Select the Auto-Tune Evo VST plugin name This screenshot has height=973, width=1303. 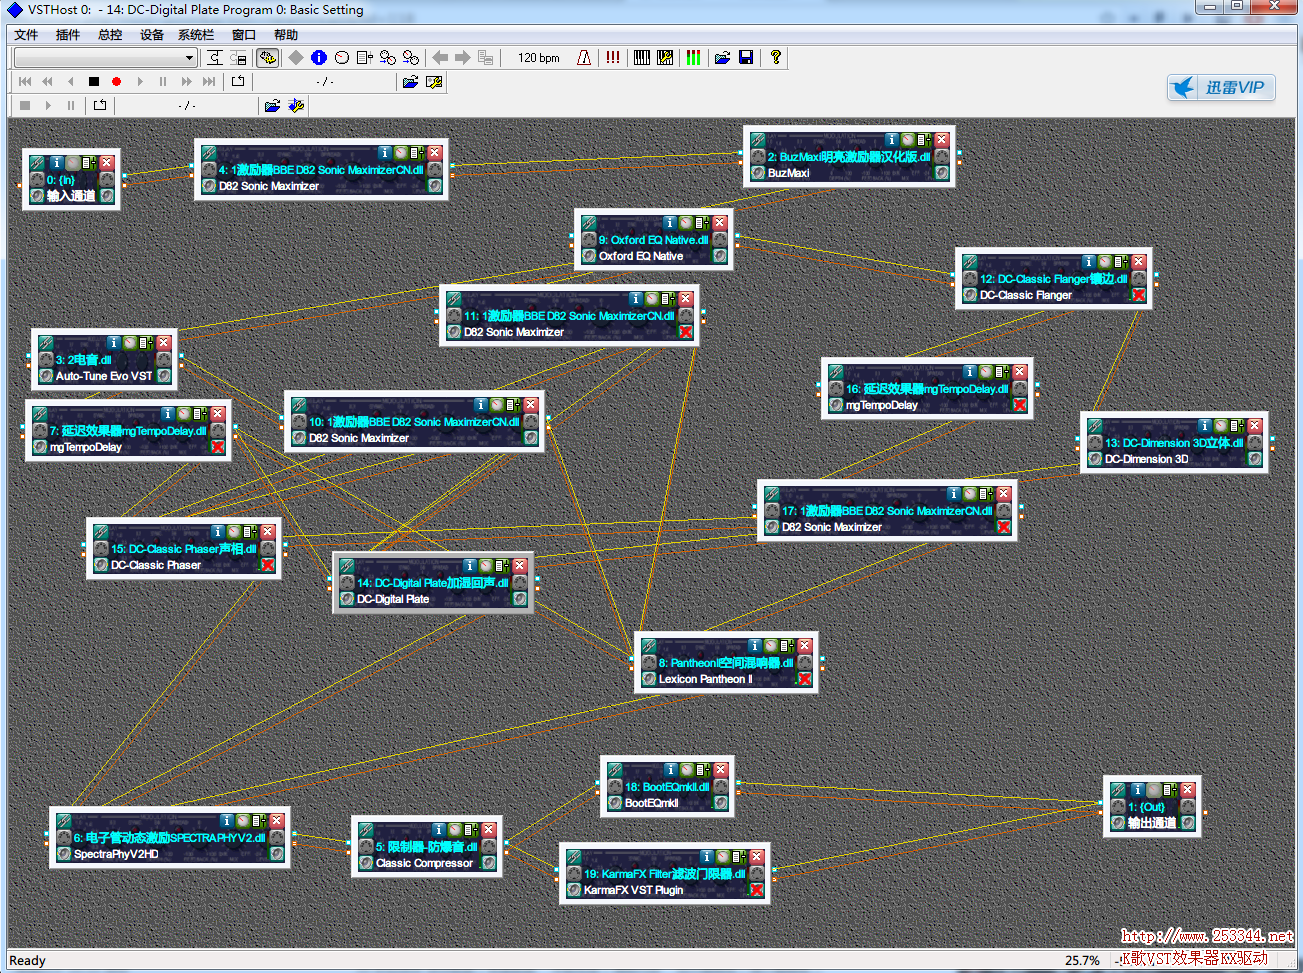(x=104, y=376)
